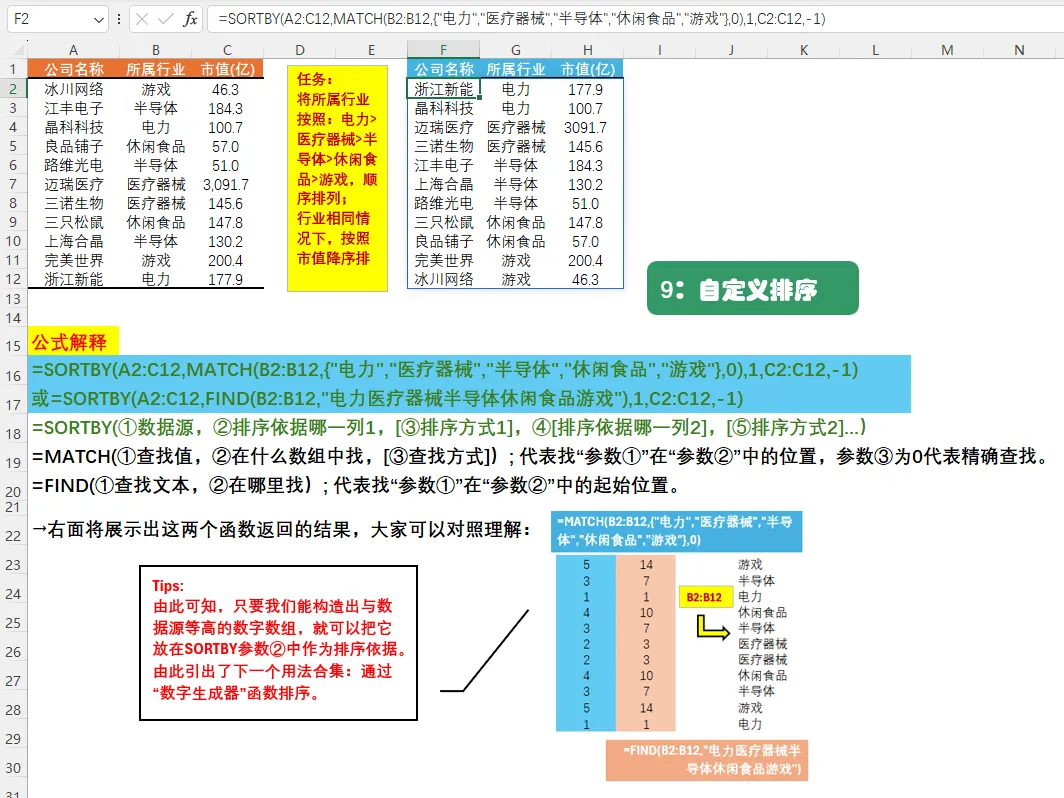1064x798 pixels.
Task: Click the blue MATCH formula label box
Action: click(677, 531)
